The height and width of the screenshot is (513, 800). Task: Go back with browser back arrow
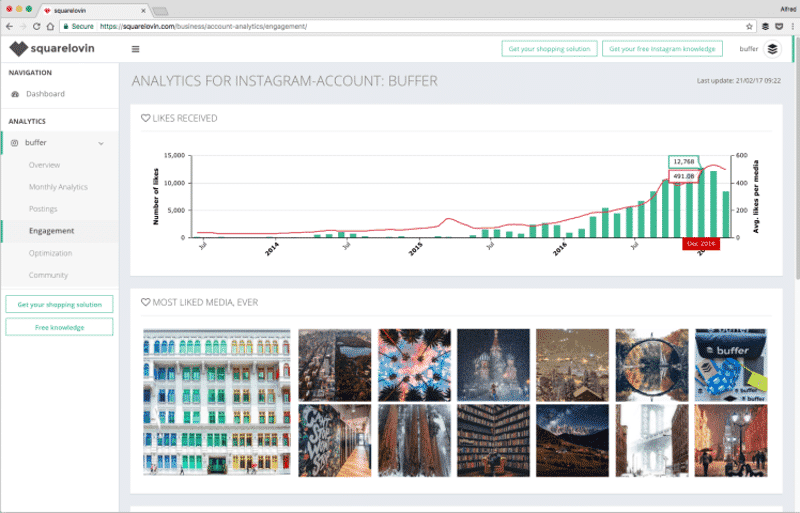9,26
